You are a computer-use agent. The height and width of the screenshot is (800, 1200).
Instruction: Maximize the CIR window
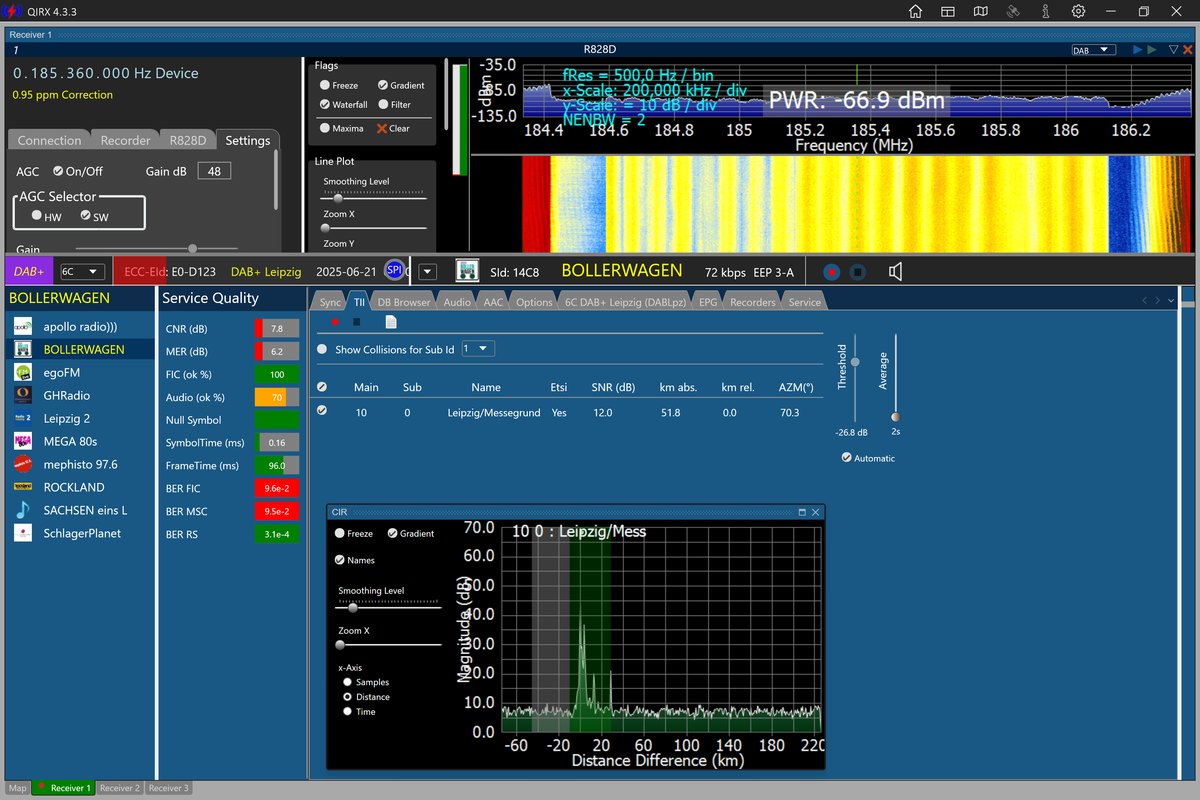point(802,512)
